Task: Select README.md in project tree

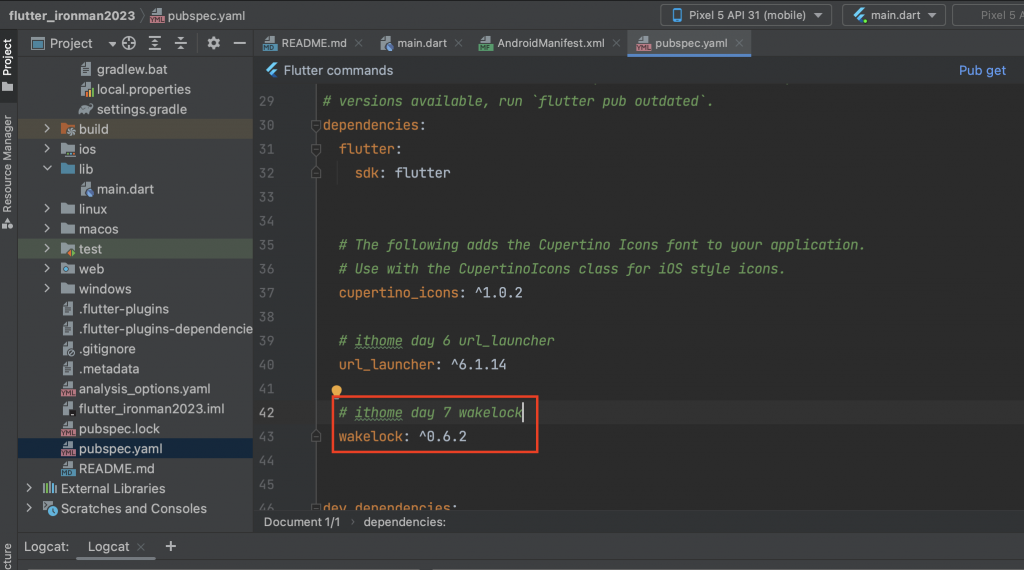Action: (116, 469)
